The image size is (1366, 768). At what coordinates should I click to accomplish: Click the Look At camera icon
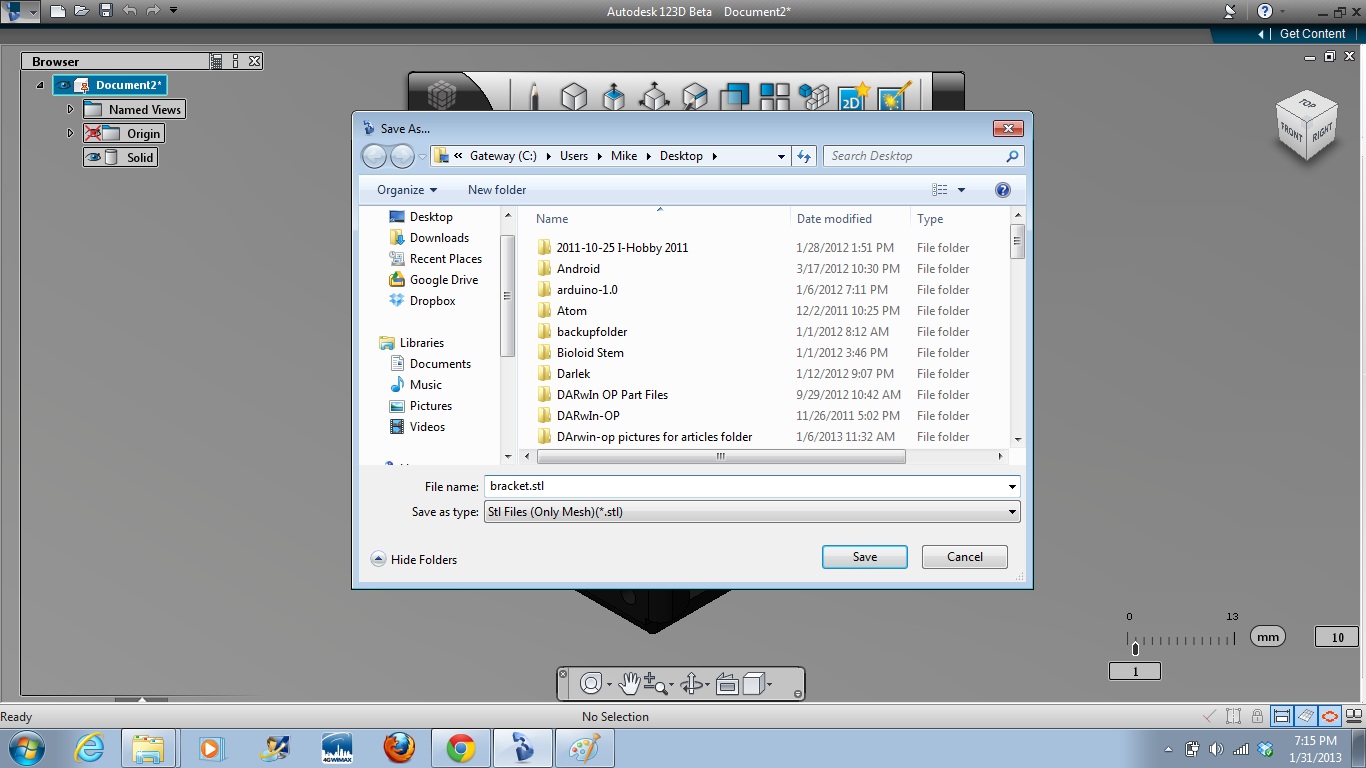[727, 684]
